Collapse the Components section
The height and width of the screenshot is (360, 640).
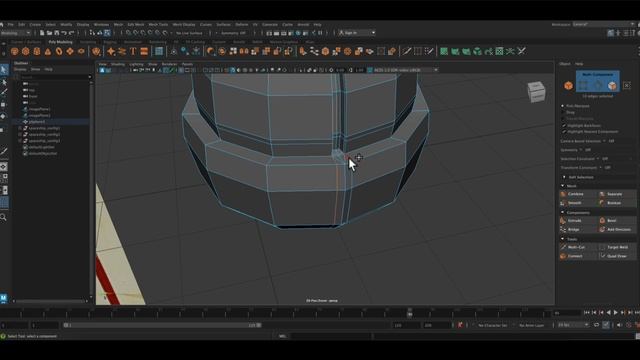click(563, 212)
